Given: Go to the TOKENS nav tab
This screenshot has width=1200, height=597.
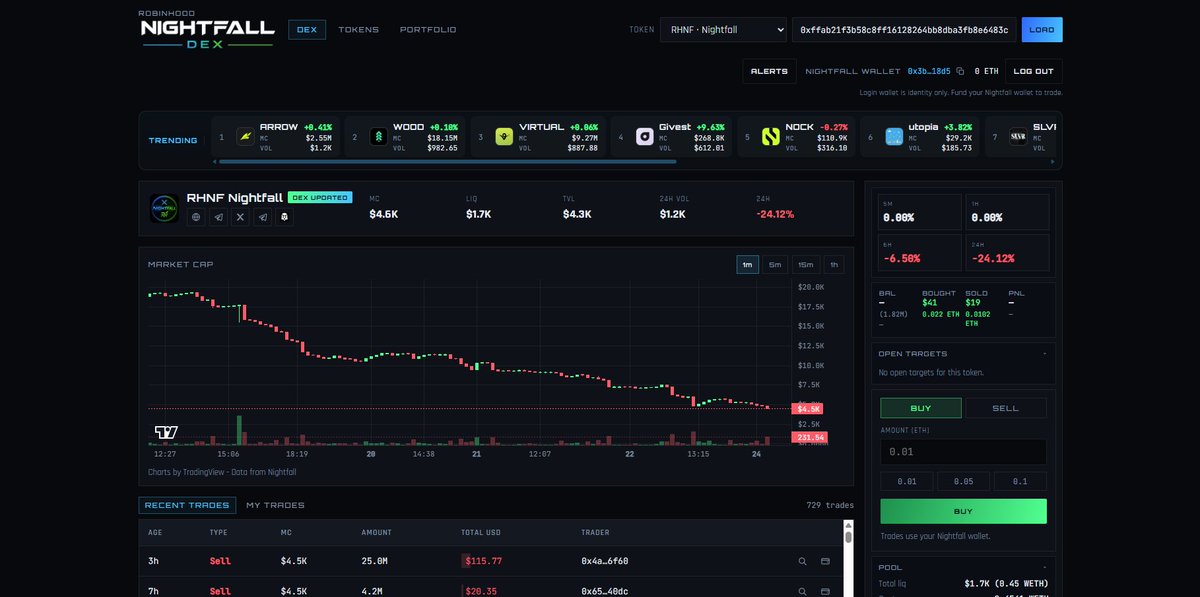Looking at the screenshot, I should pos(358,30).
